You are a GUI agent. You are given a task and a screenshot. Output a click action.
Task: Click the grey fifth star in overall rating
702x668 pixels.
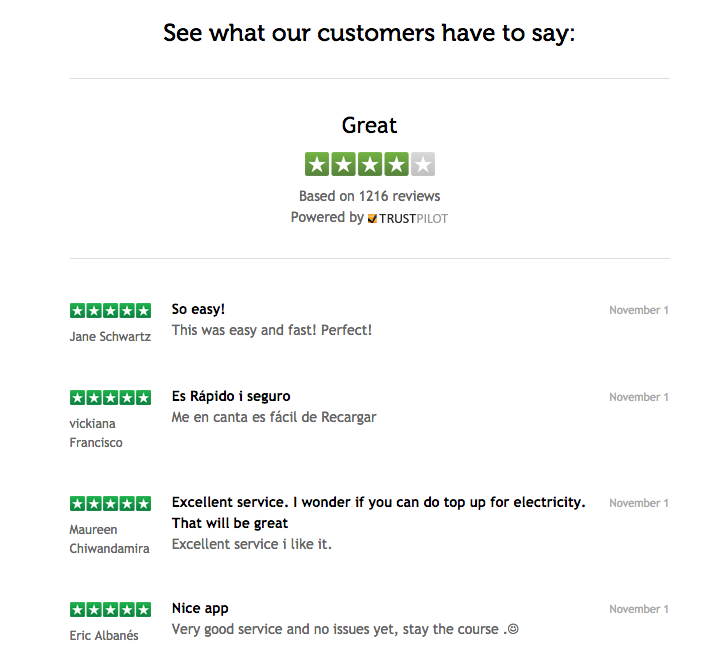[423, 164]
